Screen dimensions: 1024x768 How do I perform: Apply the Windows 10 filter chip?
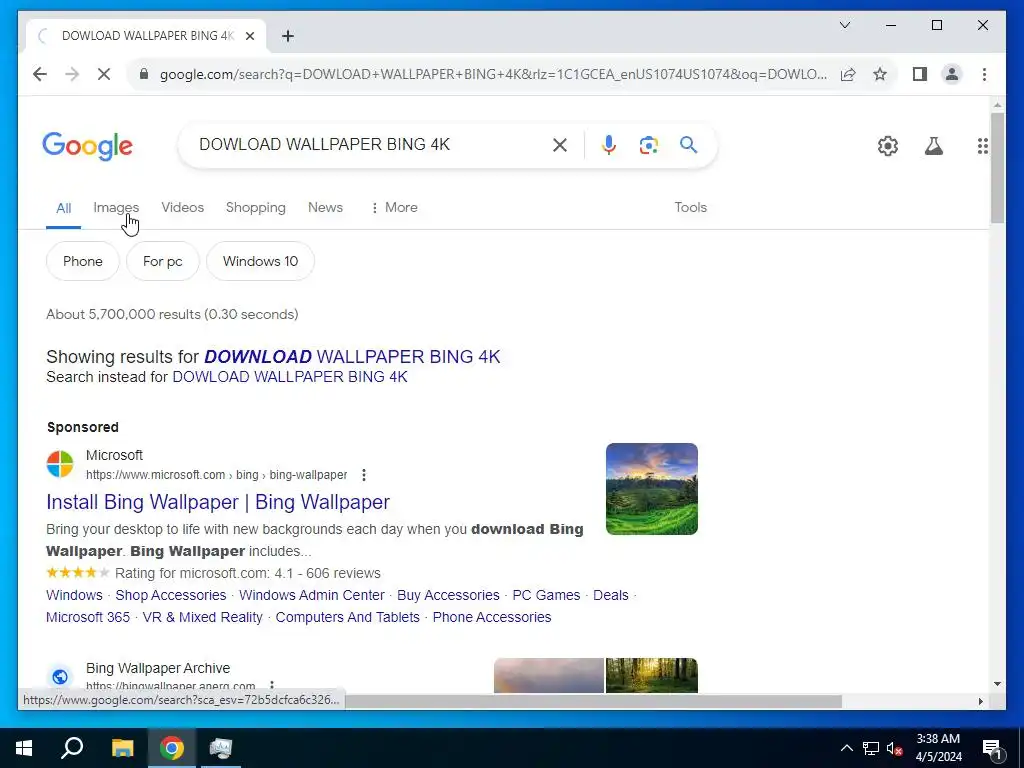tap(261, 261)
